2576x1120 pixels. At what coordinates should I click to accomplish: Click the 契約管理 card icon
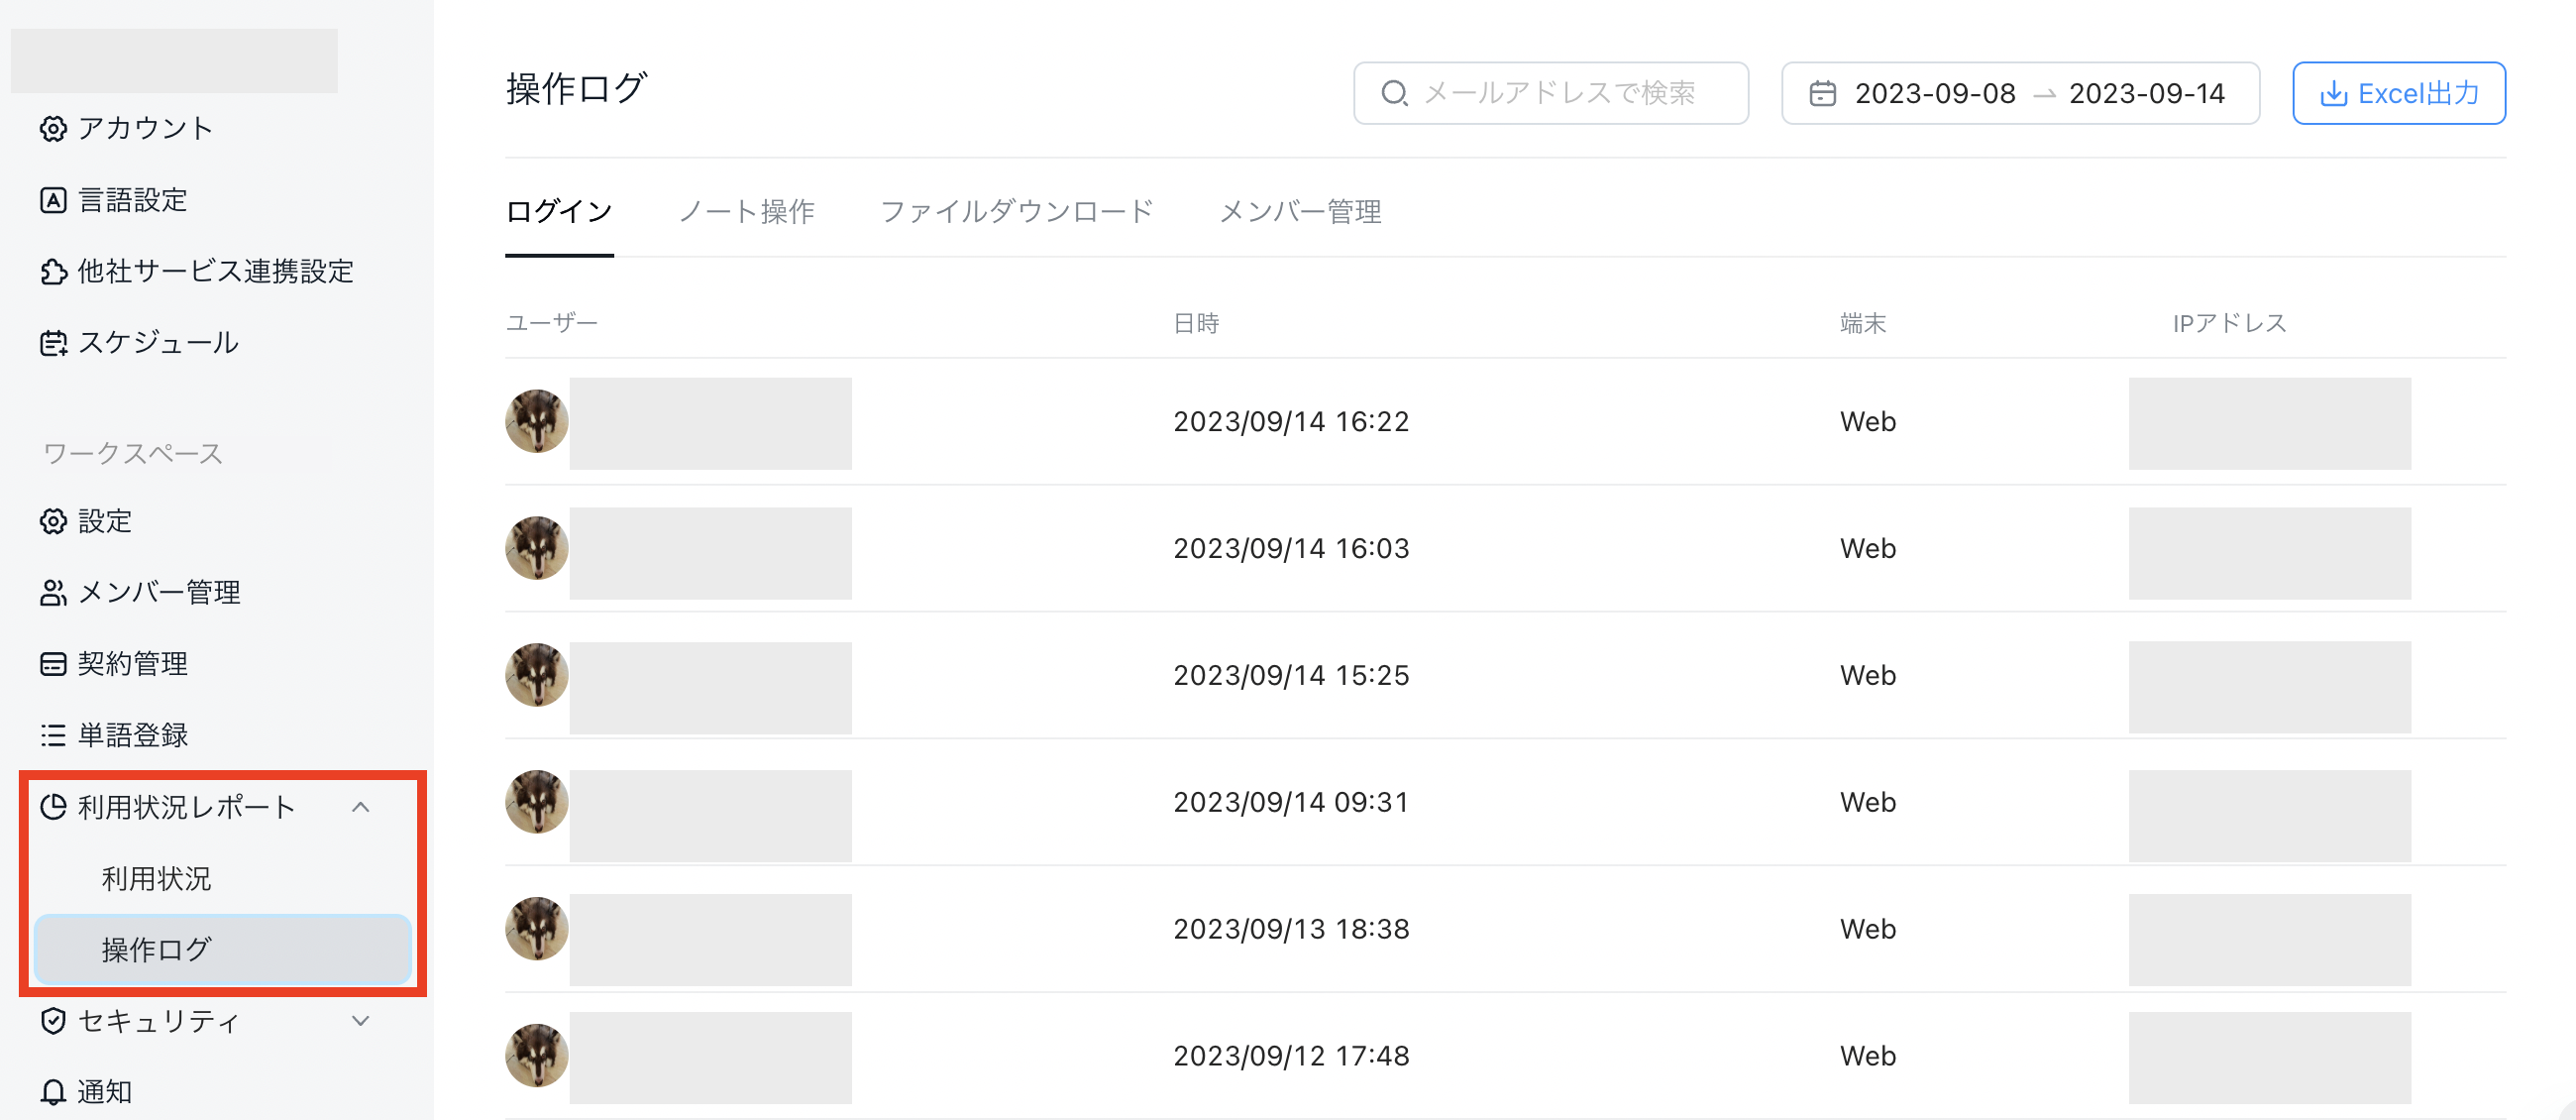click(53, 664)
